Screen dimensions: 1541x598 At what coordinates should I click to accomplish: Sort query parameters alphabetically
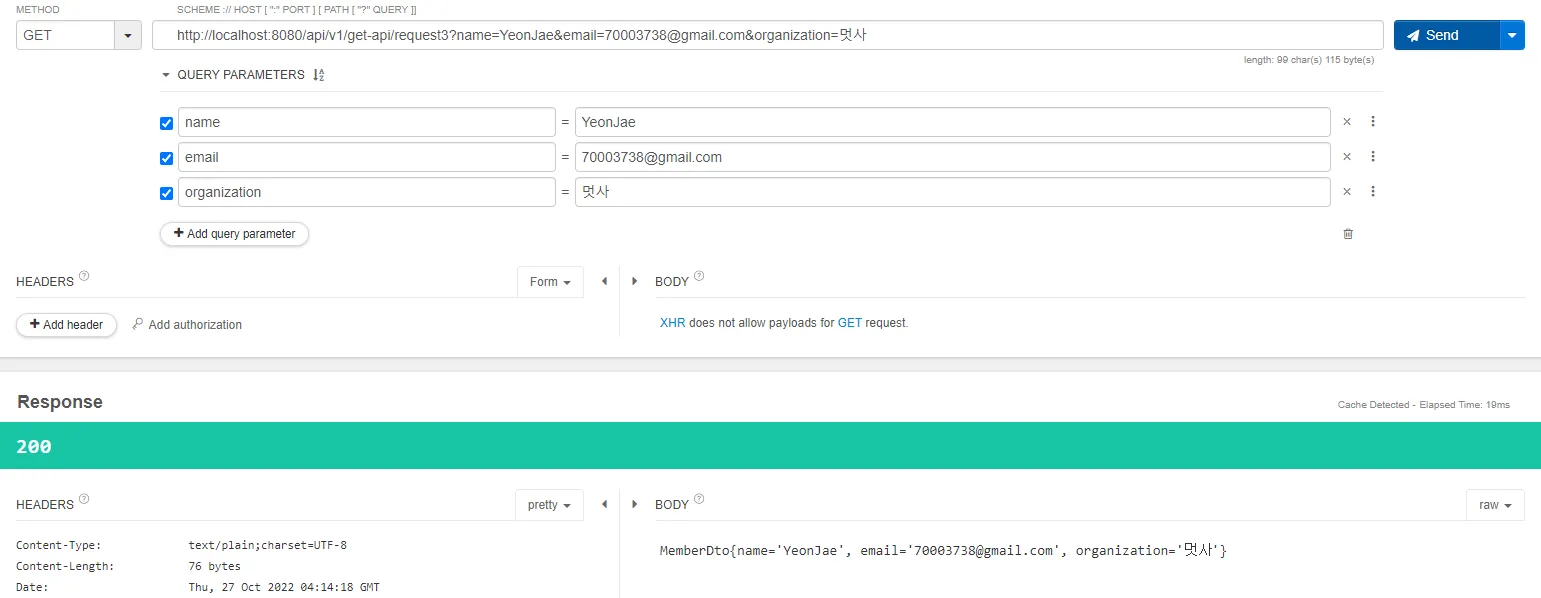pos(319,75)
